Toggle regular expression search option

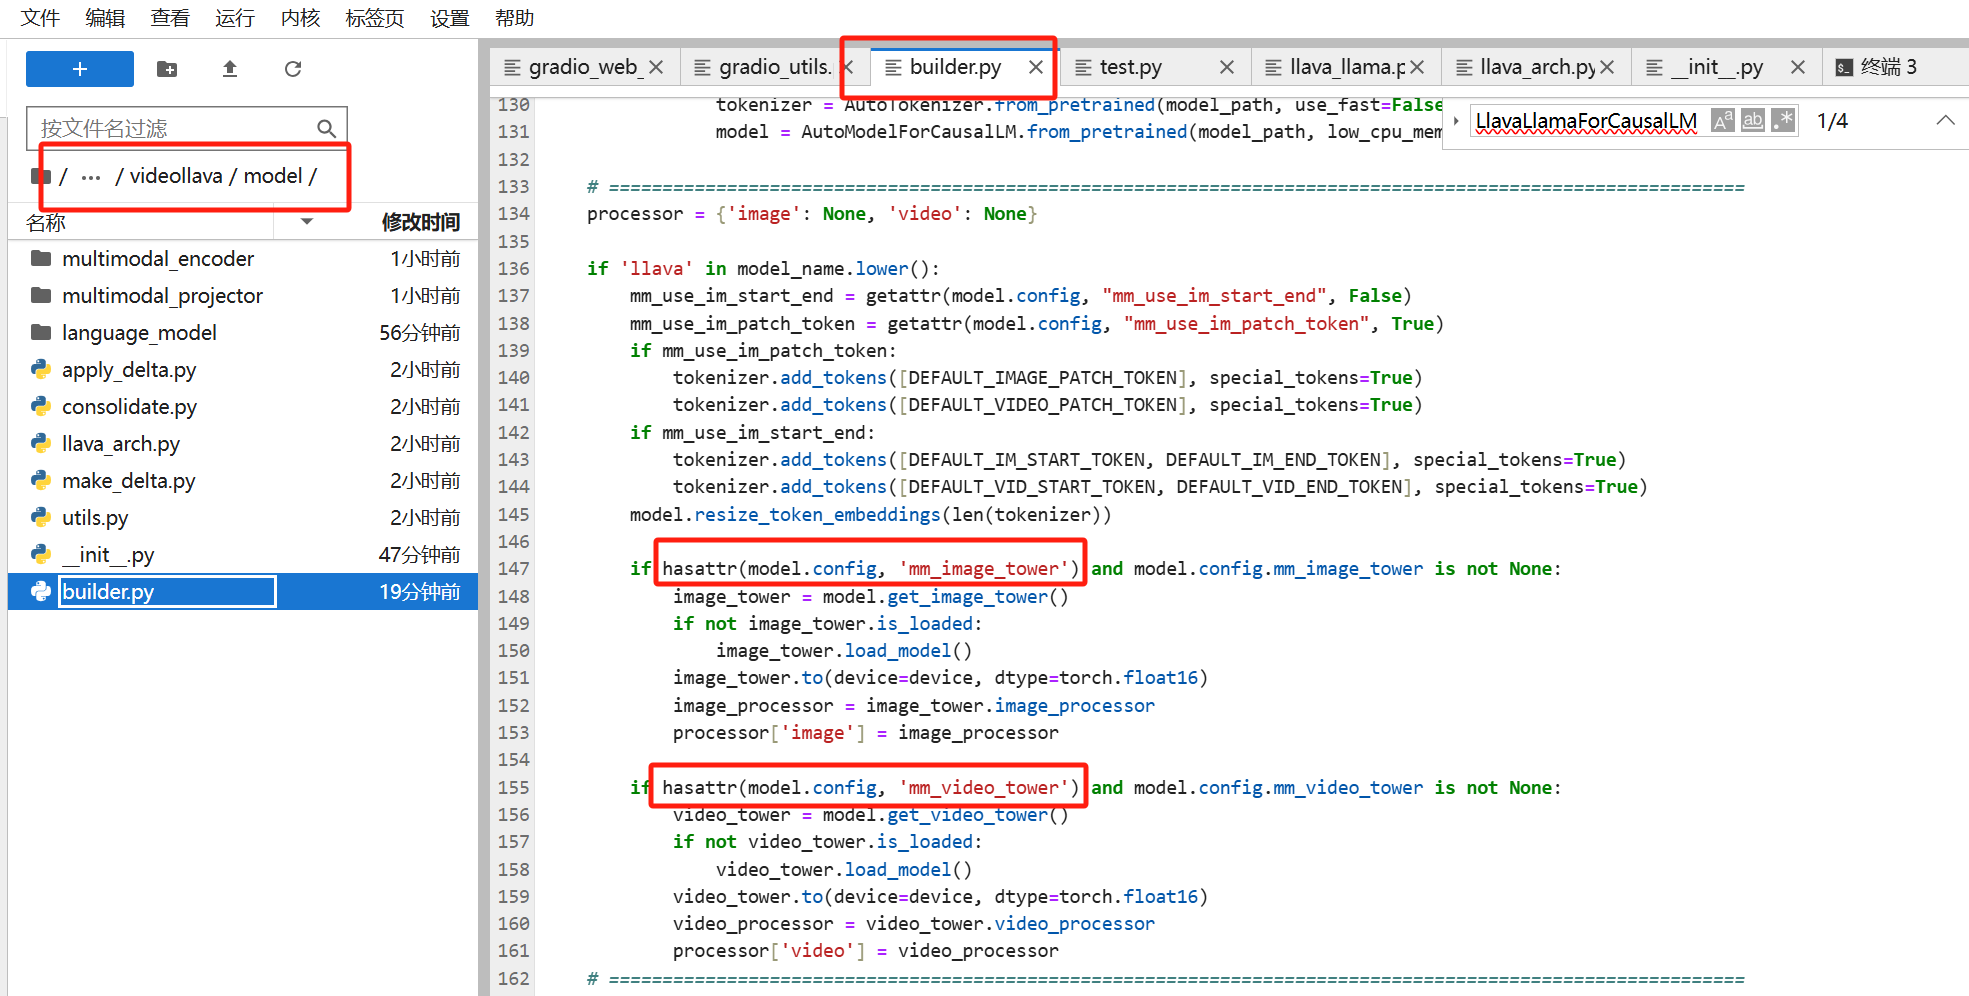pyautogui.click(x=1782, y=121)
